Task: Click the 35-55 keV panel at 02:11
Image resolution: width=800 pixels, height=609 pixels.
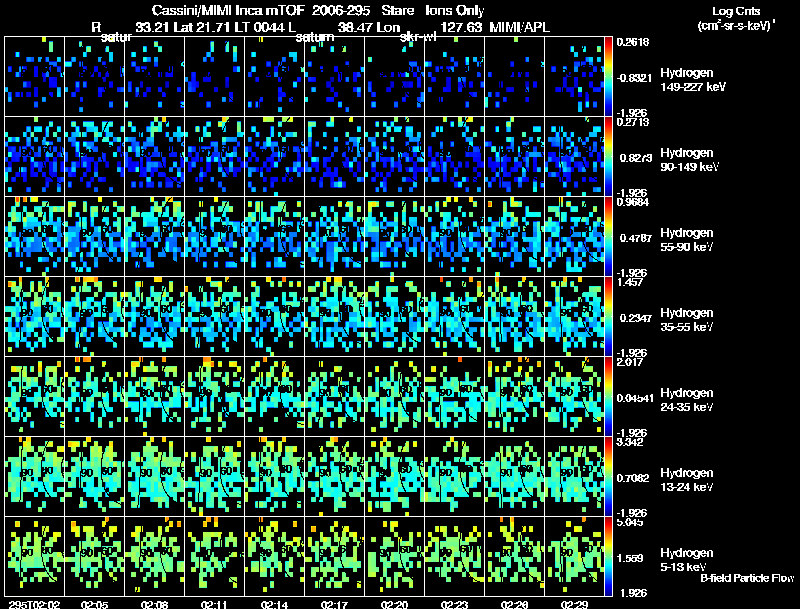Action: [214, 317]
